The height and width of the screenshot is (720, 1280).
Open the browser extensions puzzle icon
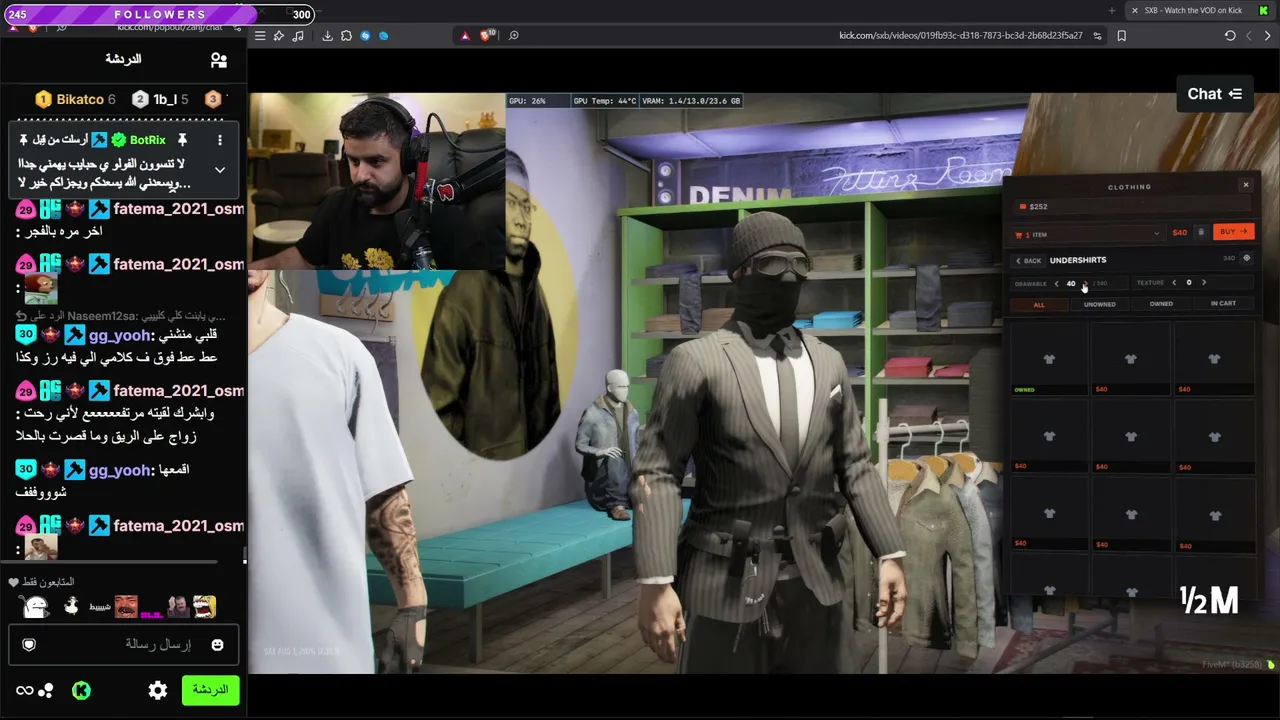(346, 36)
